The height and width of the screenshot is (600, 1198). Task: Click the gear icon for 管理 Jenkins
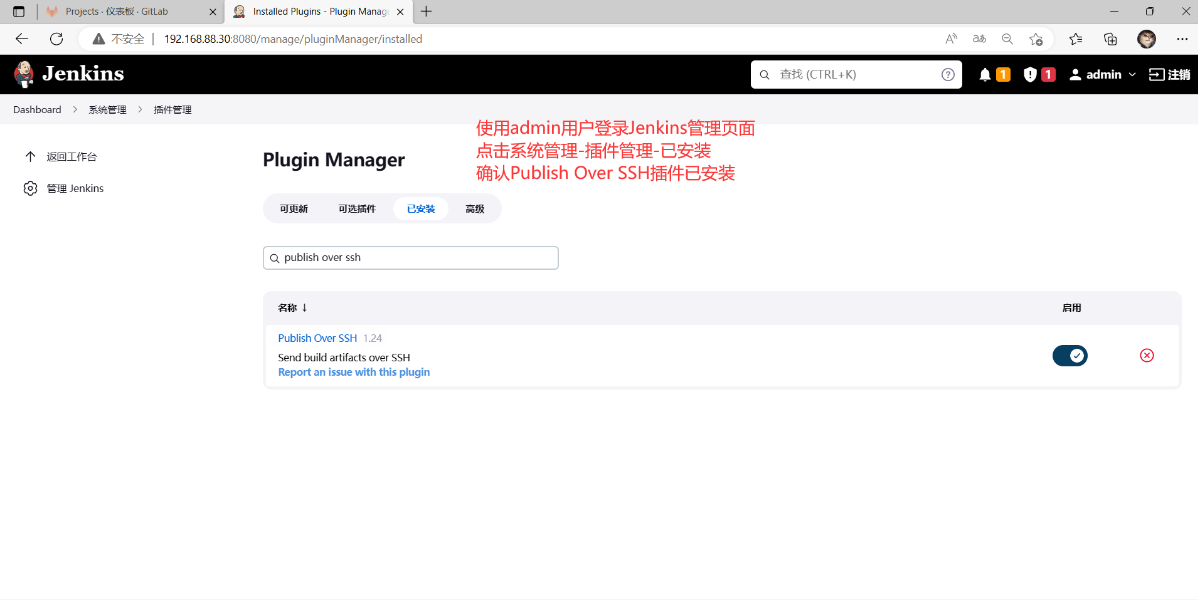pos(30,188)
